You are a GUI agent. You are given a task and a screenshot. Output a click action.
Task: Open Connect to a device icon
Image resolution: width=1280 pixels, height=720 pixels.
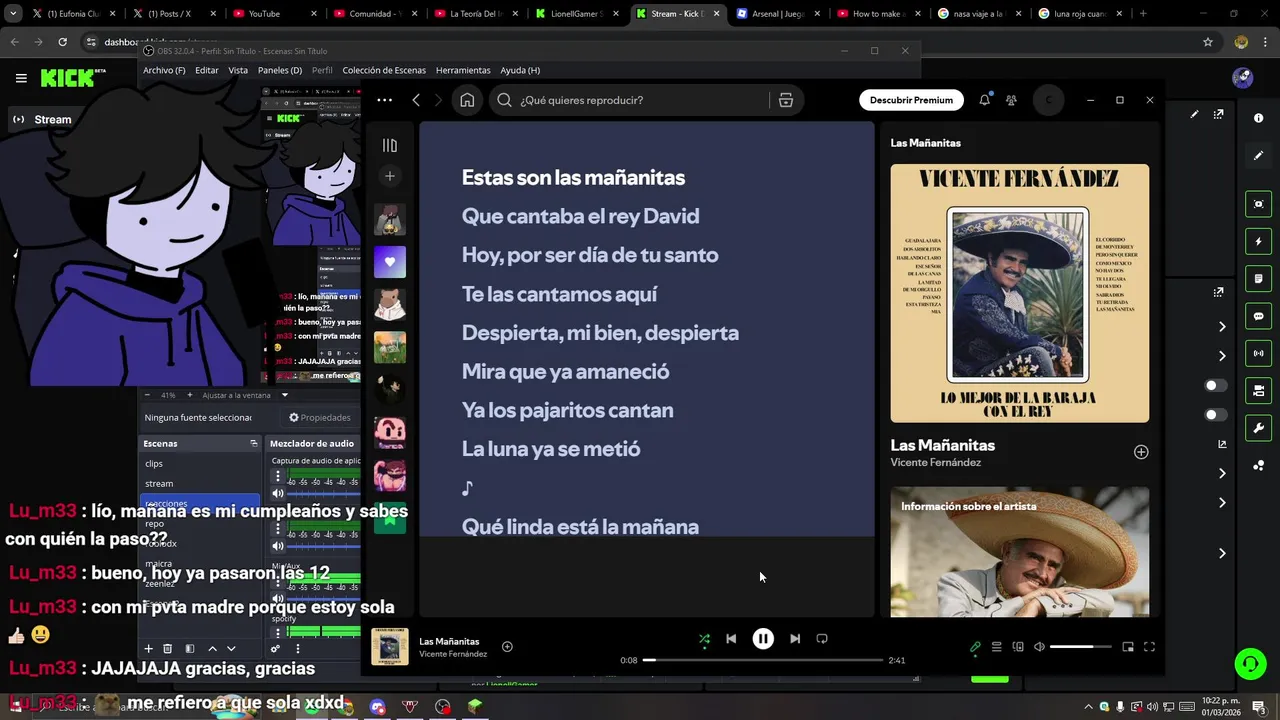(x=1018, y=647)
